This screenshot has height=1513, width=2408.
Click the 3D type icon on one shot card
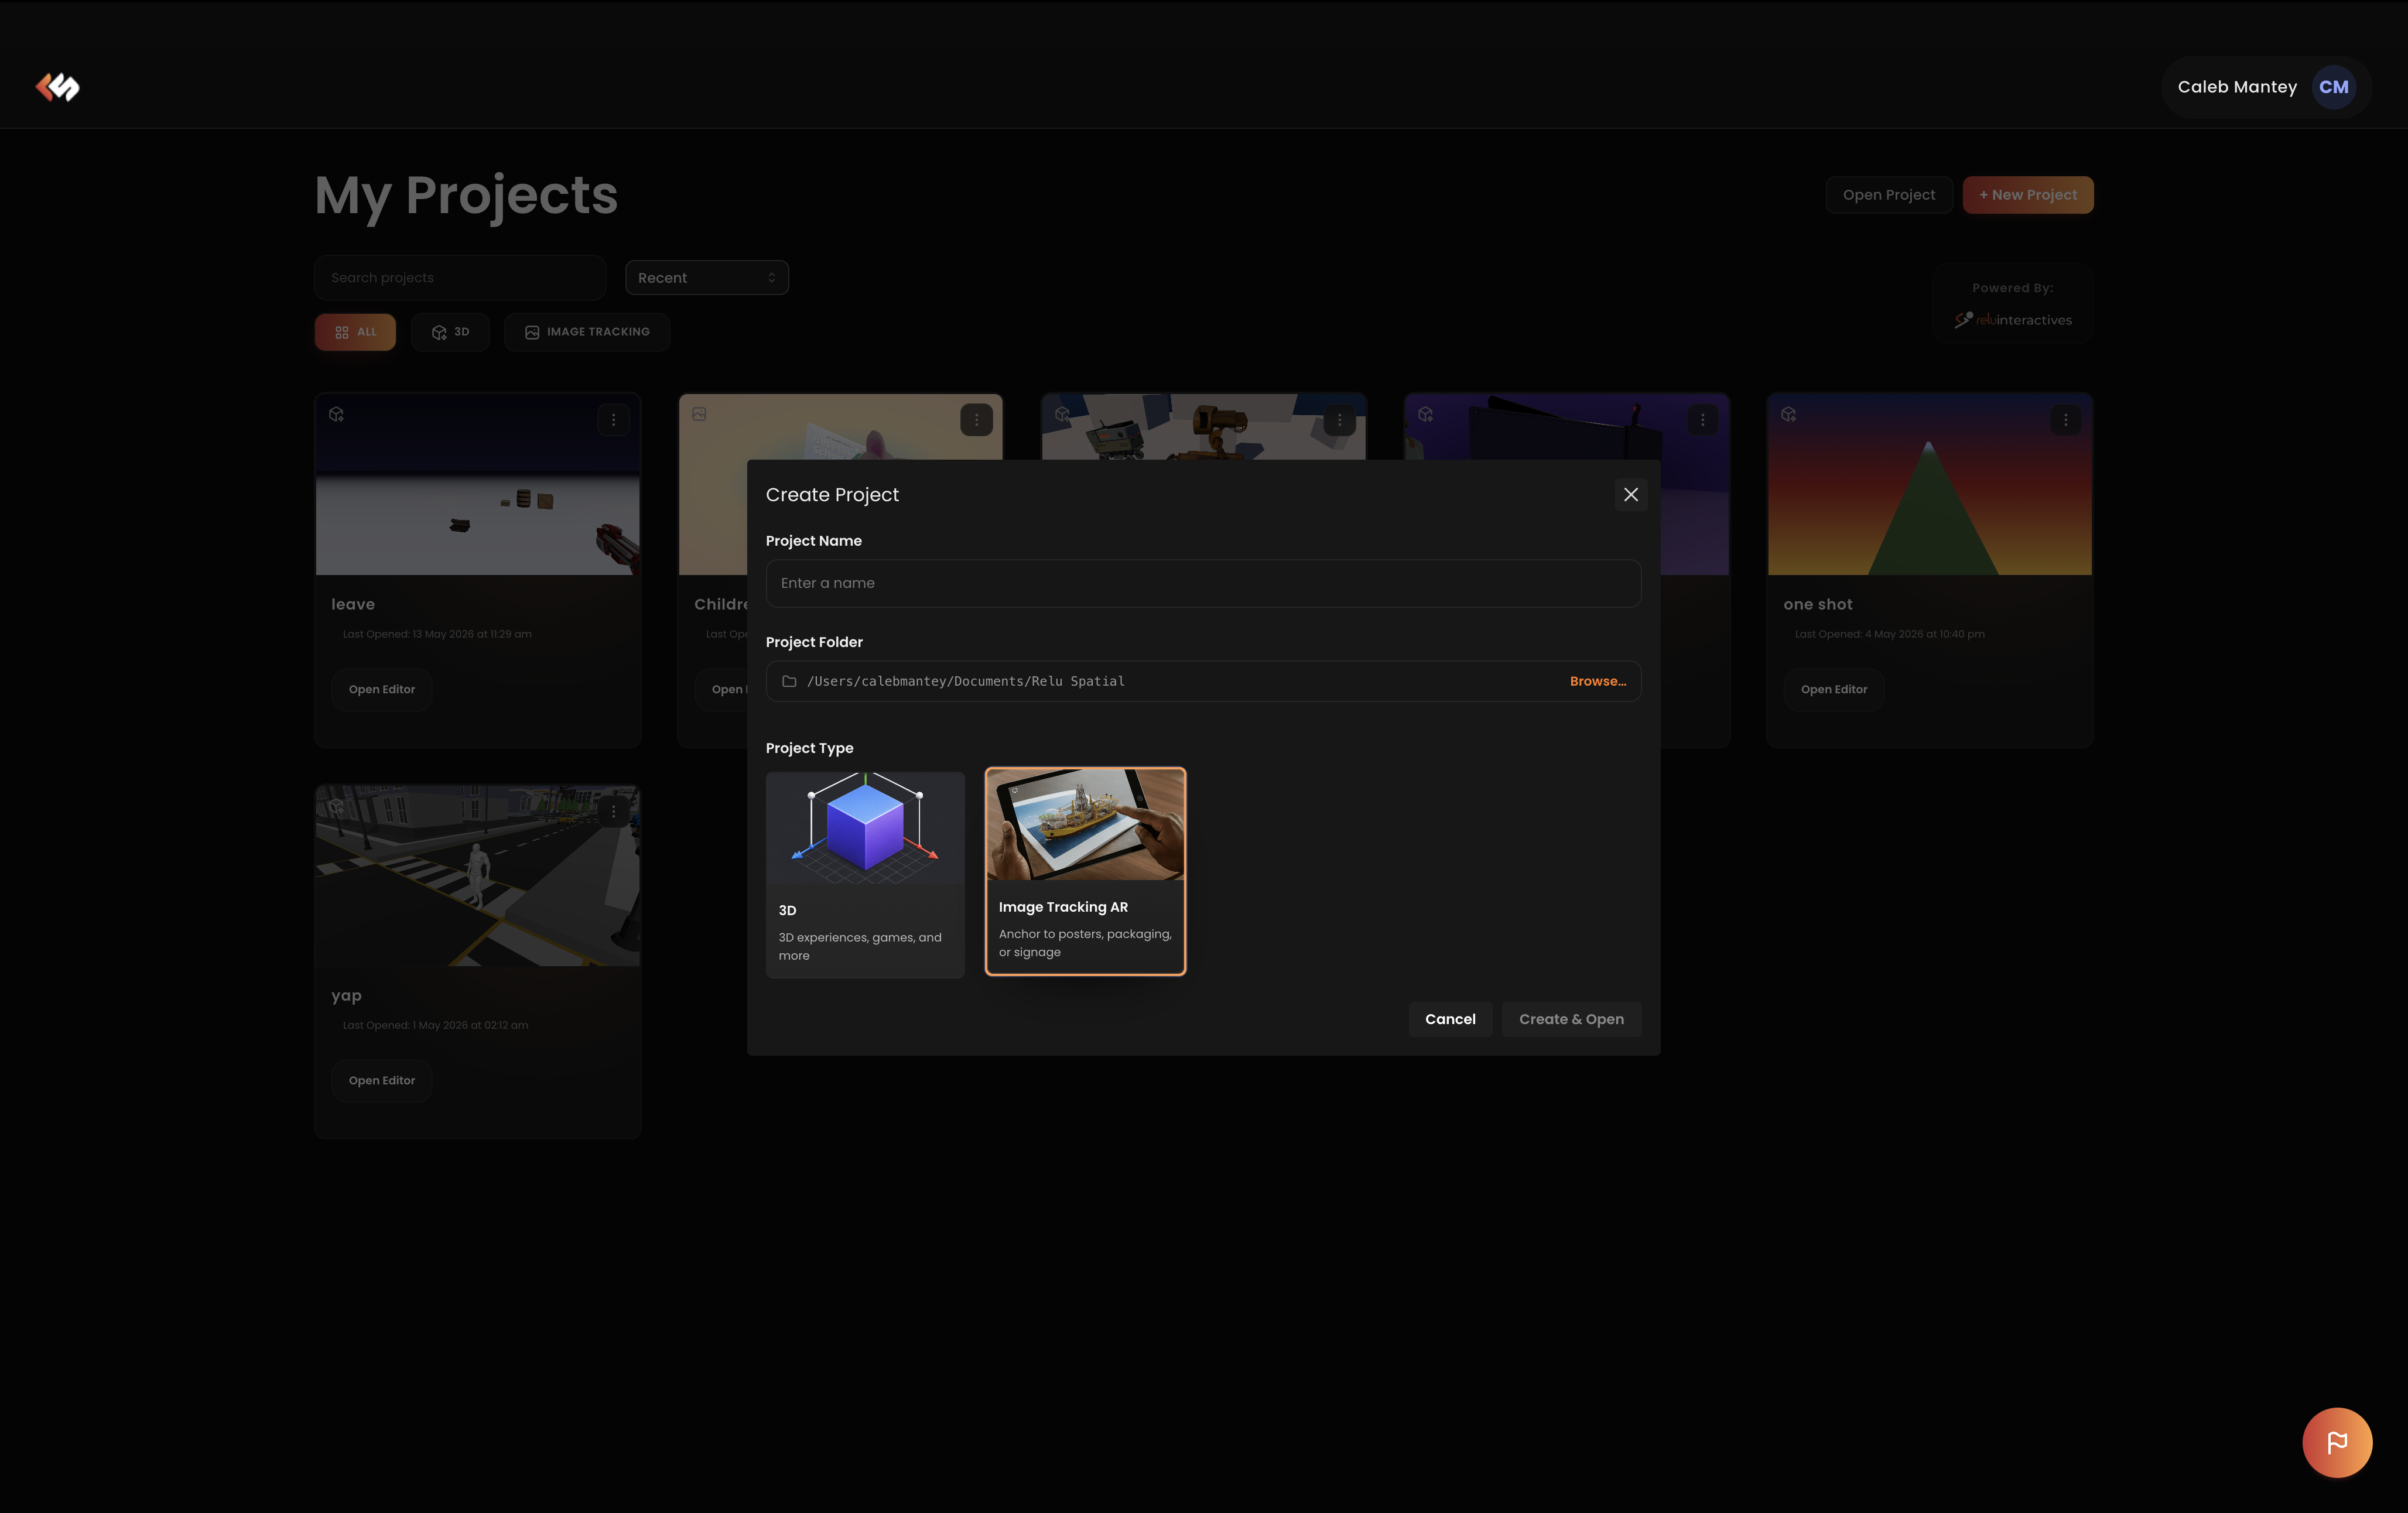click(1788, 414)
